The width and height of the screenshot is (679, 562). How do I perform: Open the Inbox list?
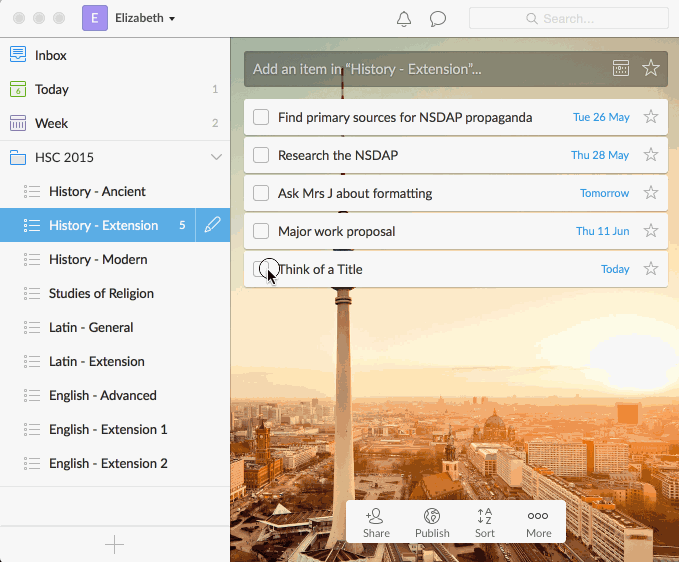pyautogui.click(x=50, y=56)
